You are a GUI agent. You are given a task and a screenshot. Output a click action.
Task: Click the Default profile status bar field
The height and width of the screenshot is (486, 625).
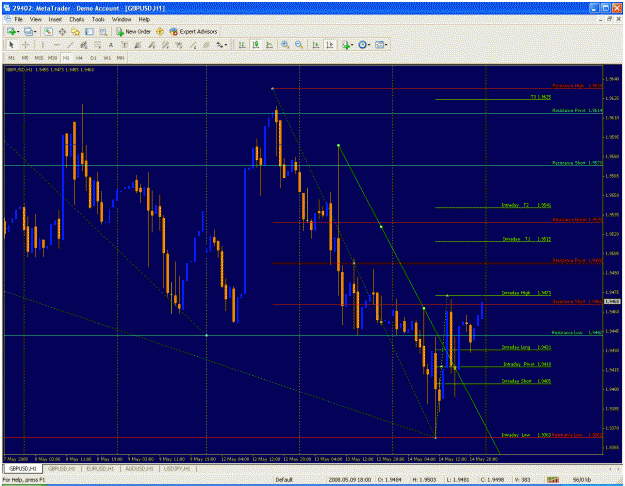[284, 480]
